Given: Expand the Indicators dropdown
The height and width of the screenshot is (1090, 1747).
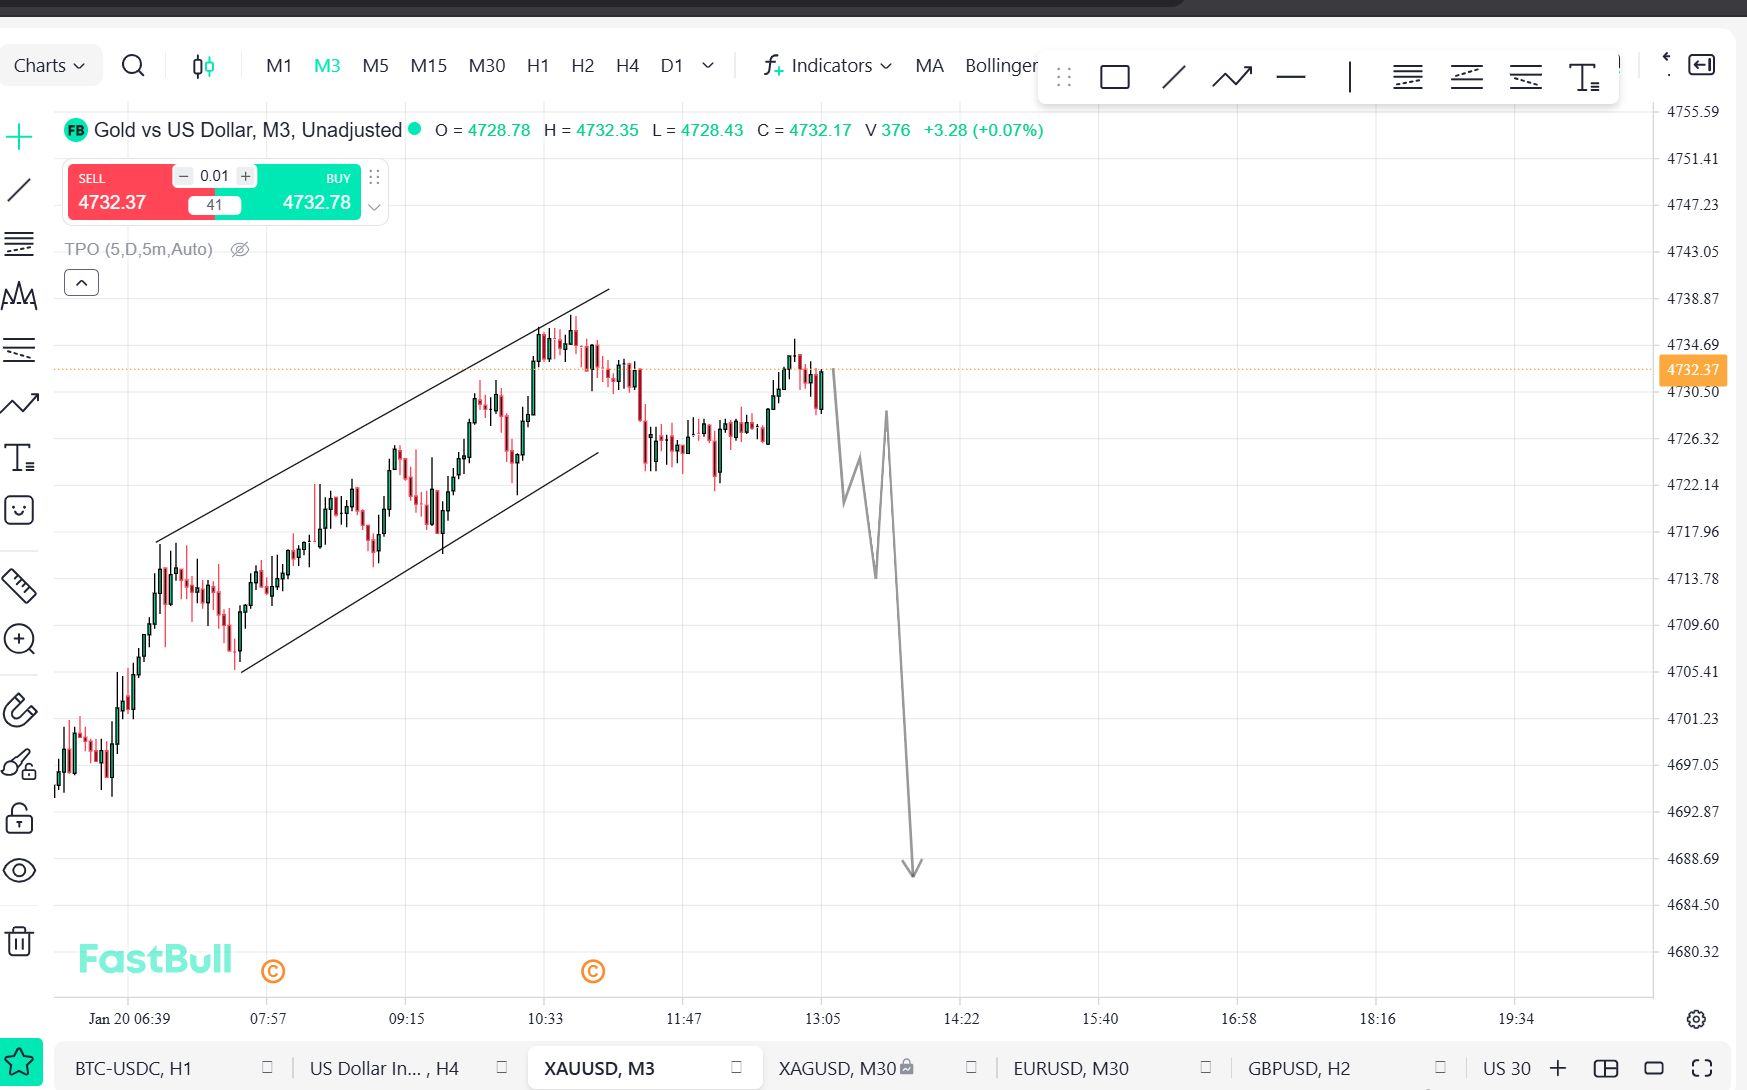Looking at the screenshot, I should [x=828, y=66].
